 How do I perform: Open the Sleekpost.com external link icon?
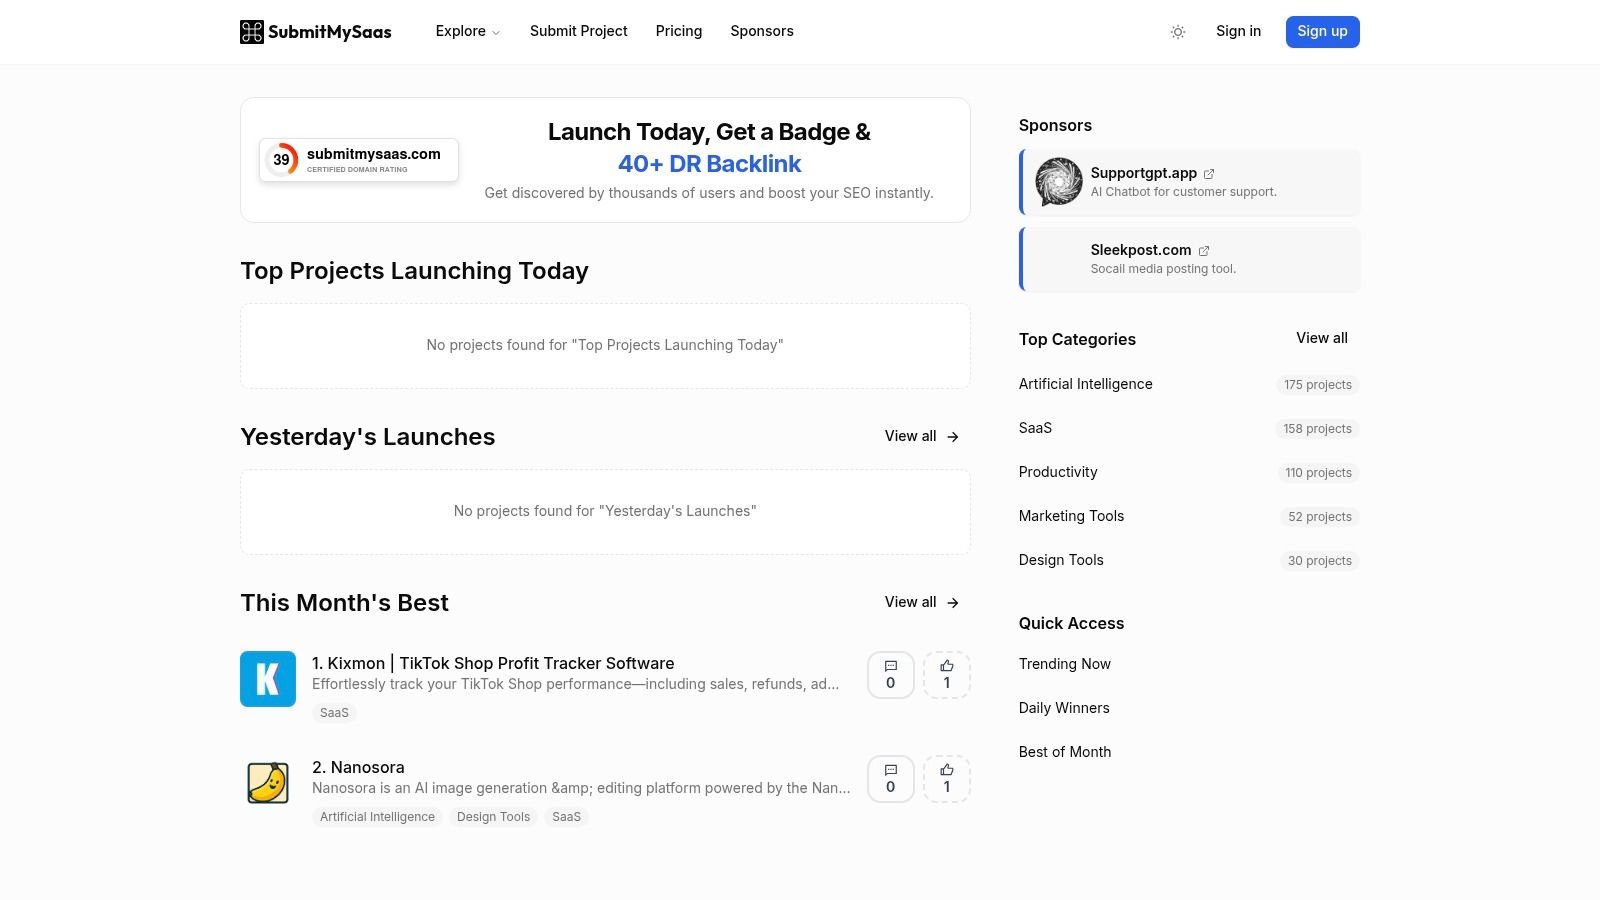coord(1204,251)
